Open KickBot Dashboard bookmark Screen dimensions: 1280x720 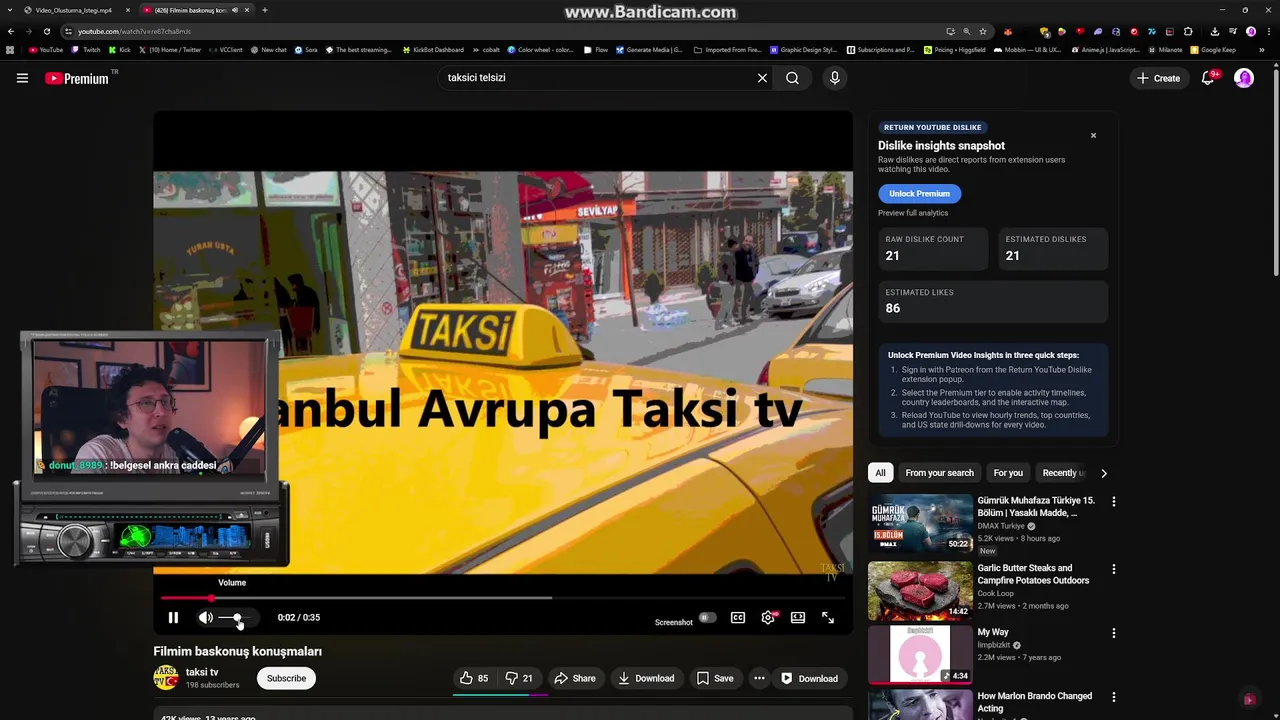[433, 50]
